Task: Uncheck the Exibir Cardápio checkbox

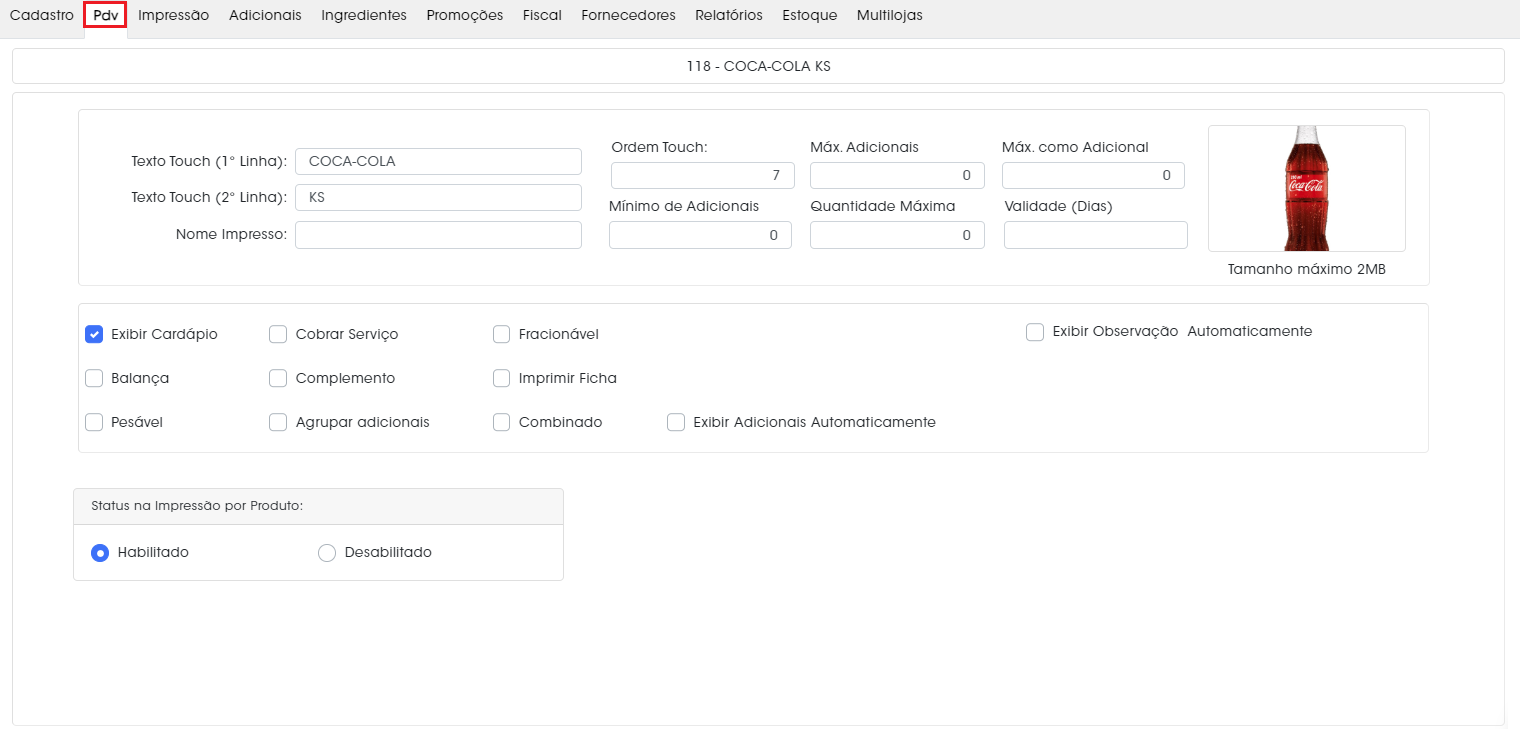Action: (94, 334)
